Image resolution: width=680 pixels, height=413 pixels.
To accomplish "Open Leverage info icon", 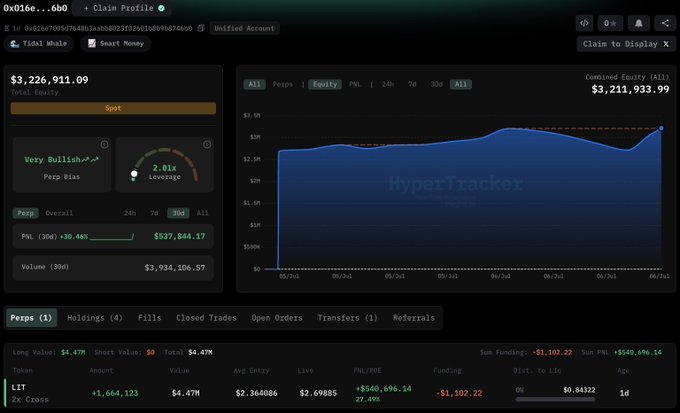I will click(x=207, y=144).
